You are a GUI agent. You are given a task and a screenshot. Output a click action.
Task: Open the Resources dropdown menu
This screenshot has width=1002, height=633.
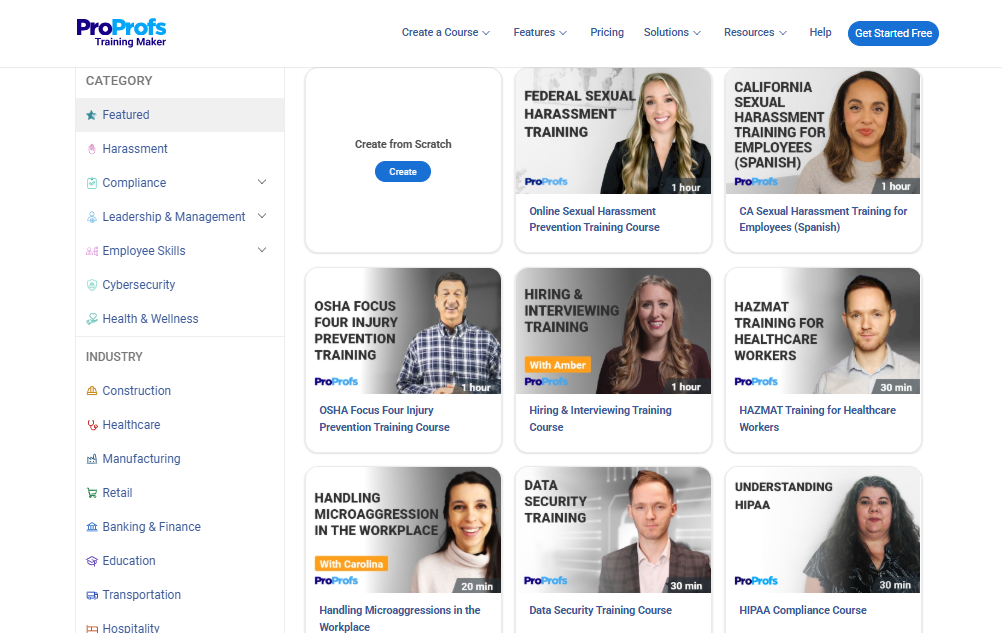(x=755, y=33)
